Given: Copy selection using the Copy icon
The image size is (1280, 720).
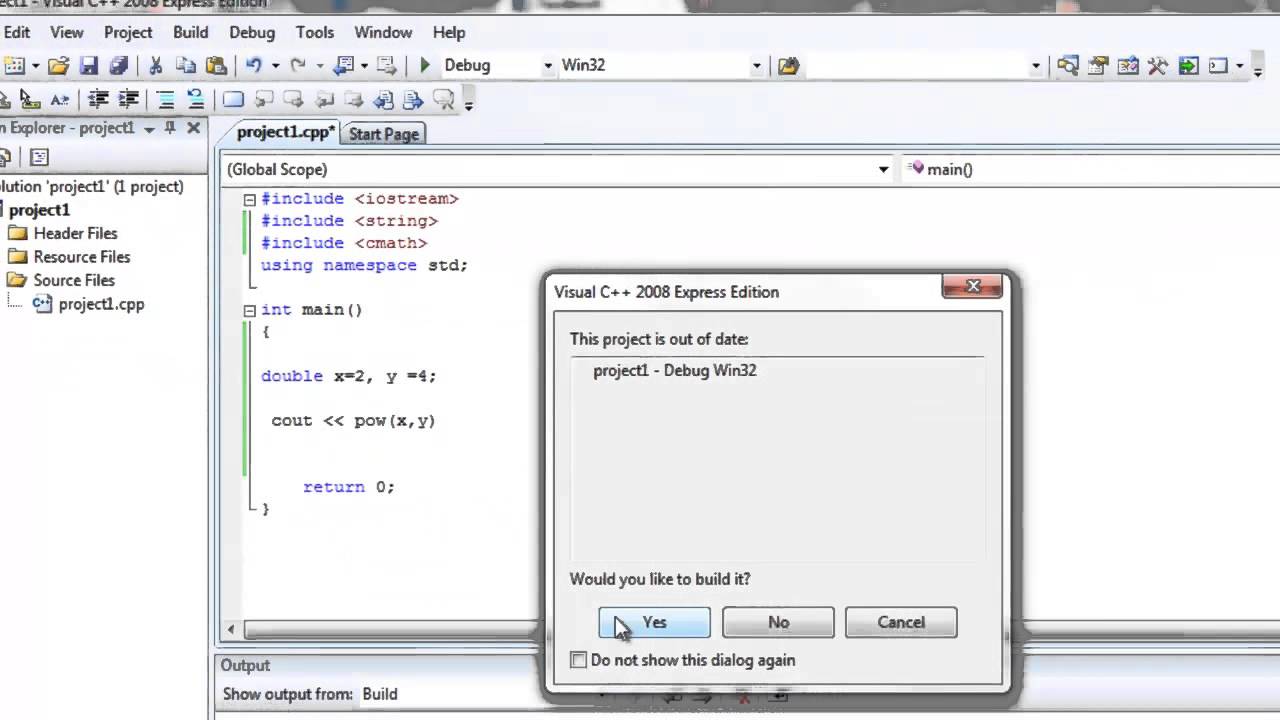Looking at the screenshot, I should click(186, 66).
